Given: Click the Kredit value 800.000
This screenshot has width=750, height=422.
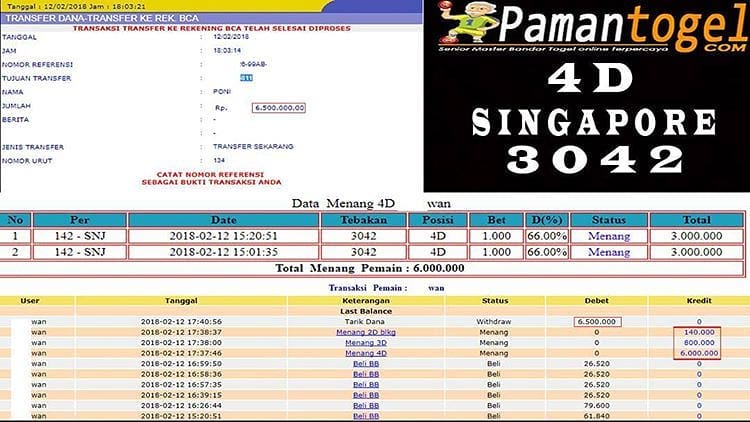Looking at the screenshot, I should 699,343.
